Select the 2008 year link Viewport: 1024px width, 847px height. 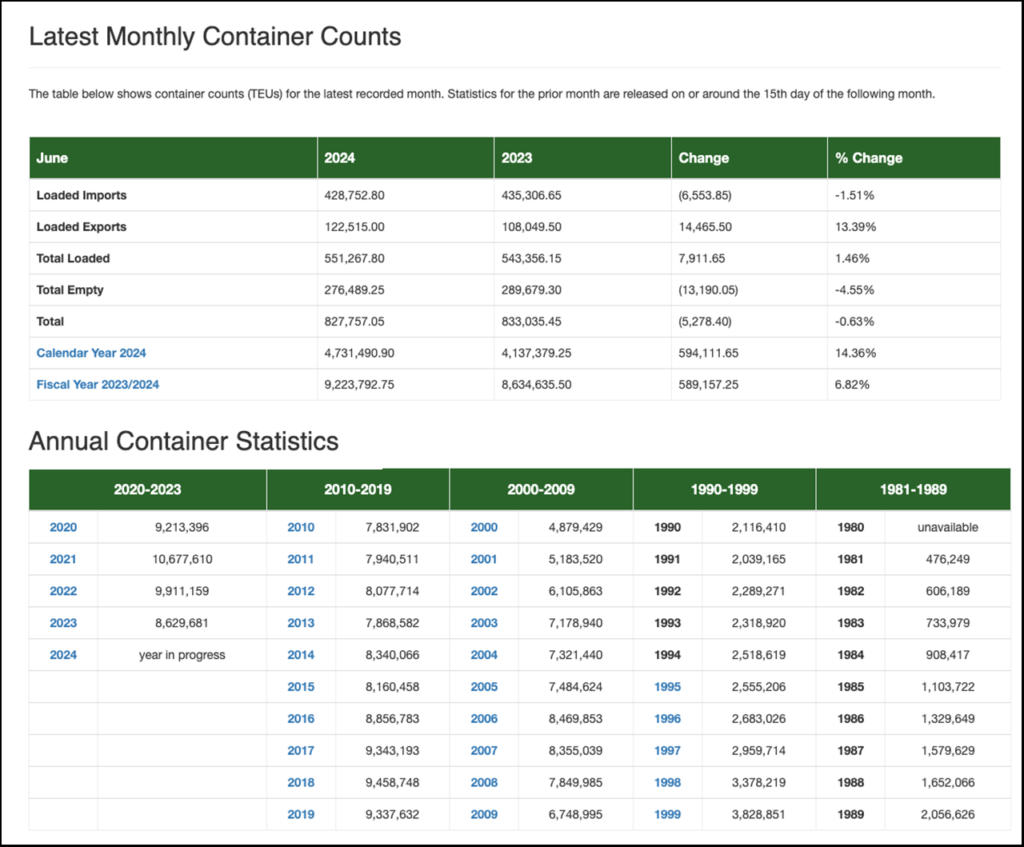coord(484,782)
